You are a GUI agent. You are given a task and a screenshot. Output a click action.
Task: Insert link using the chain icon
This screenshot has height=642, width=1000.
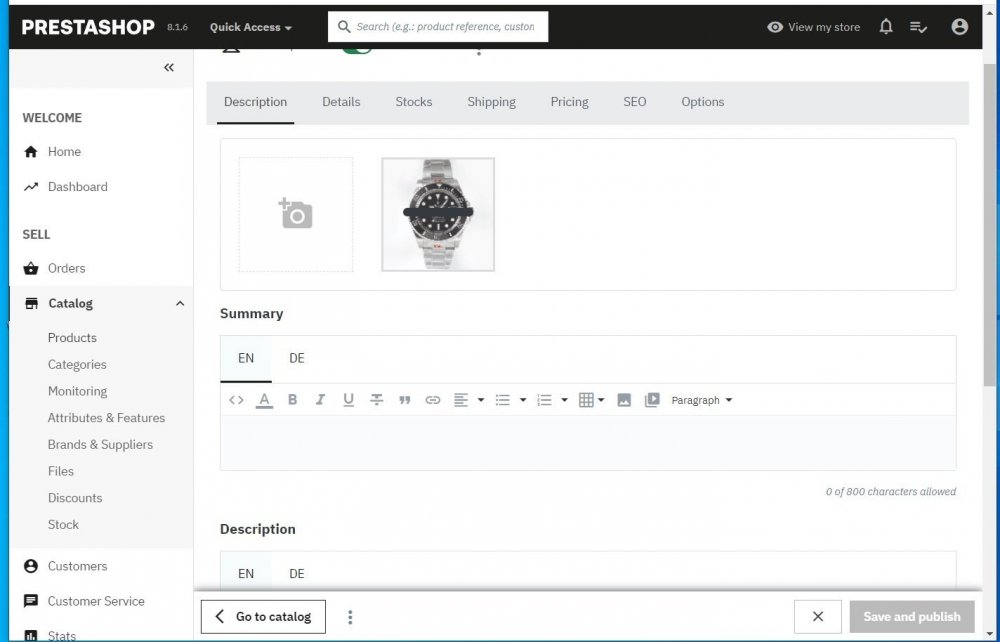(432, 400)
